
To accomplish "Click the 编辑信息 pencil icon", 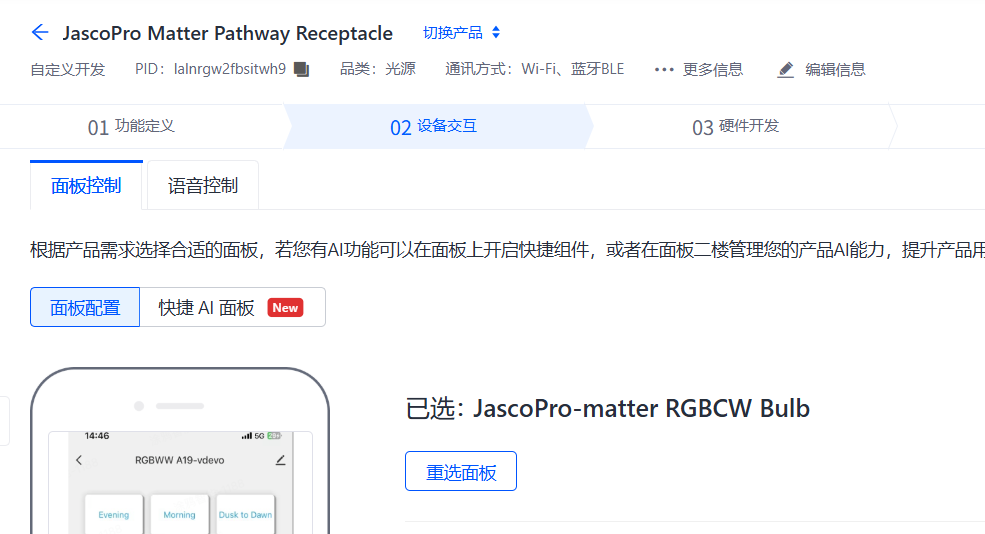I will pos(785,69).
